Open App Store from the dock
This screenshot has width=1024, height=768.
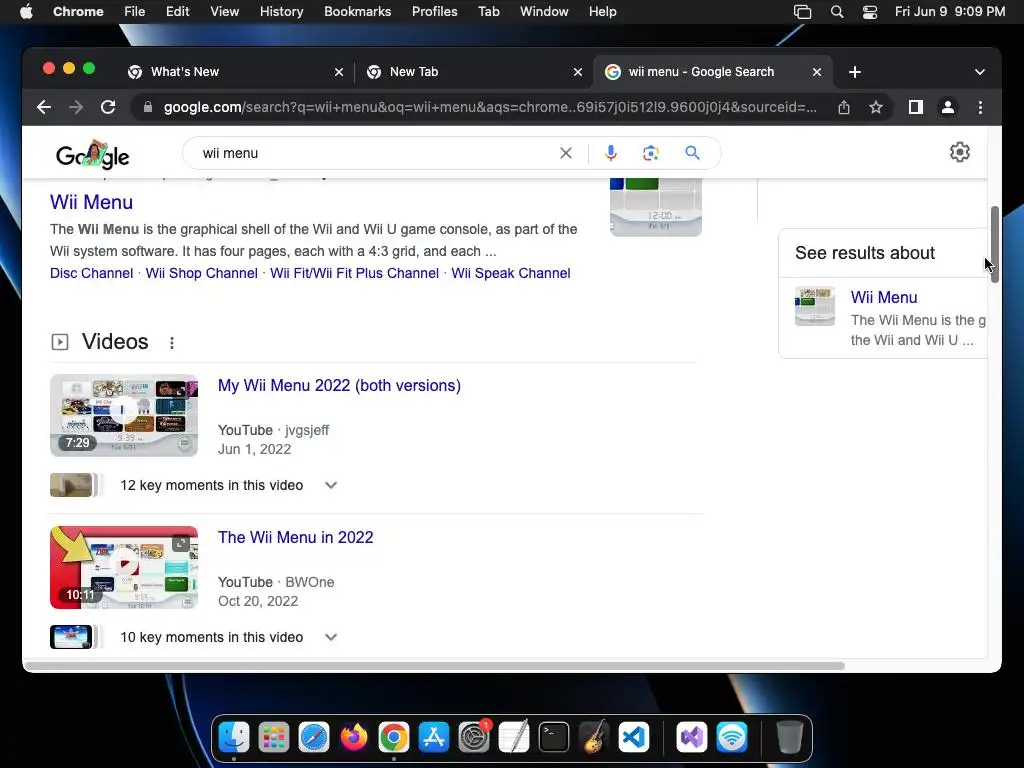434,737
